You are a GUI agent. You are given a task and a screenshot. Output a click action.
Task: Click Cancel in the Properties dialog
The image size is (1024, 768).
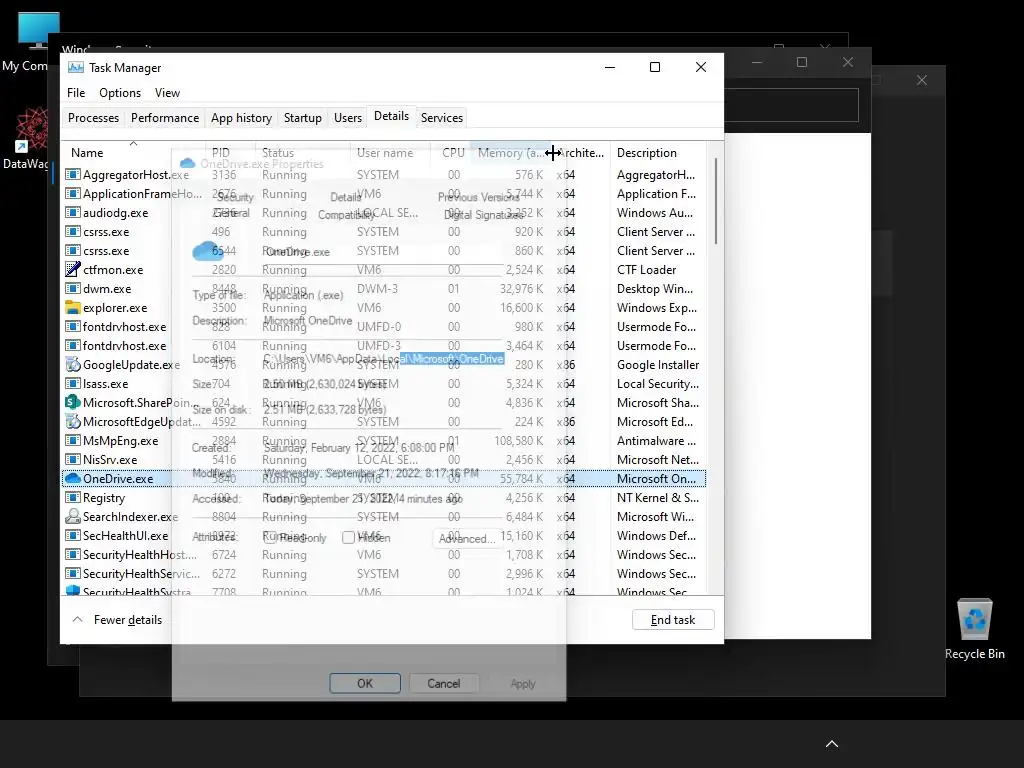coord(443,683)
